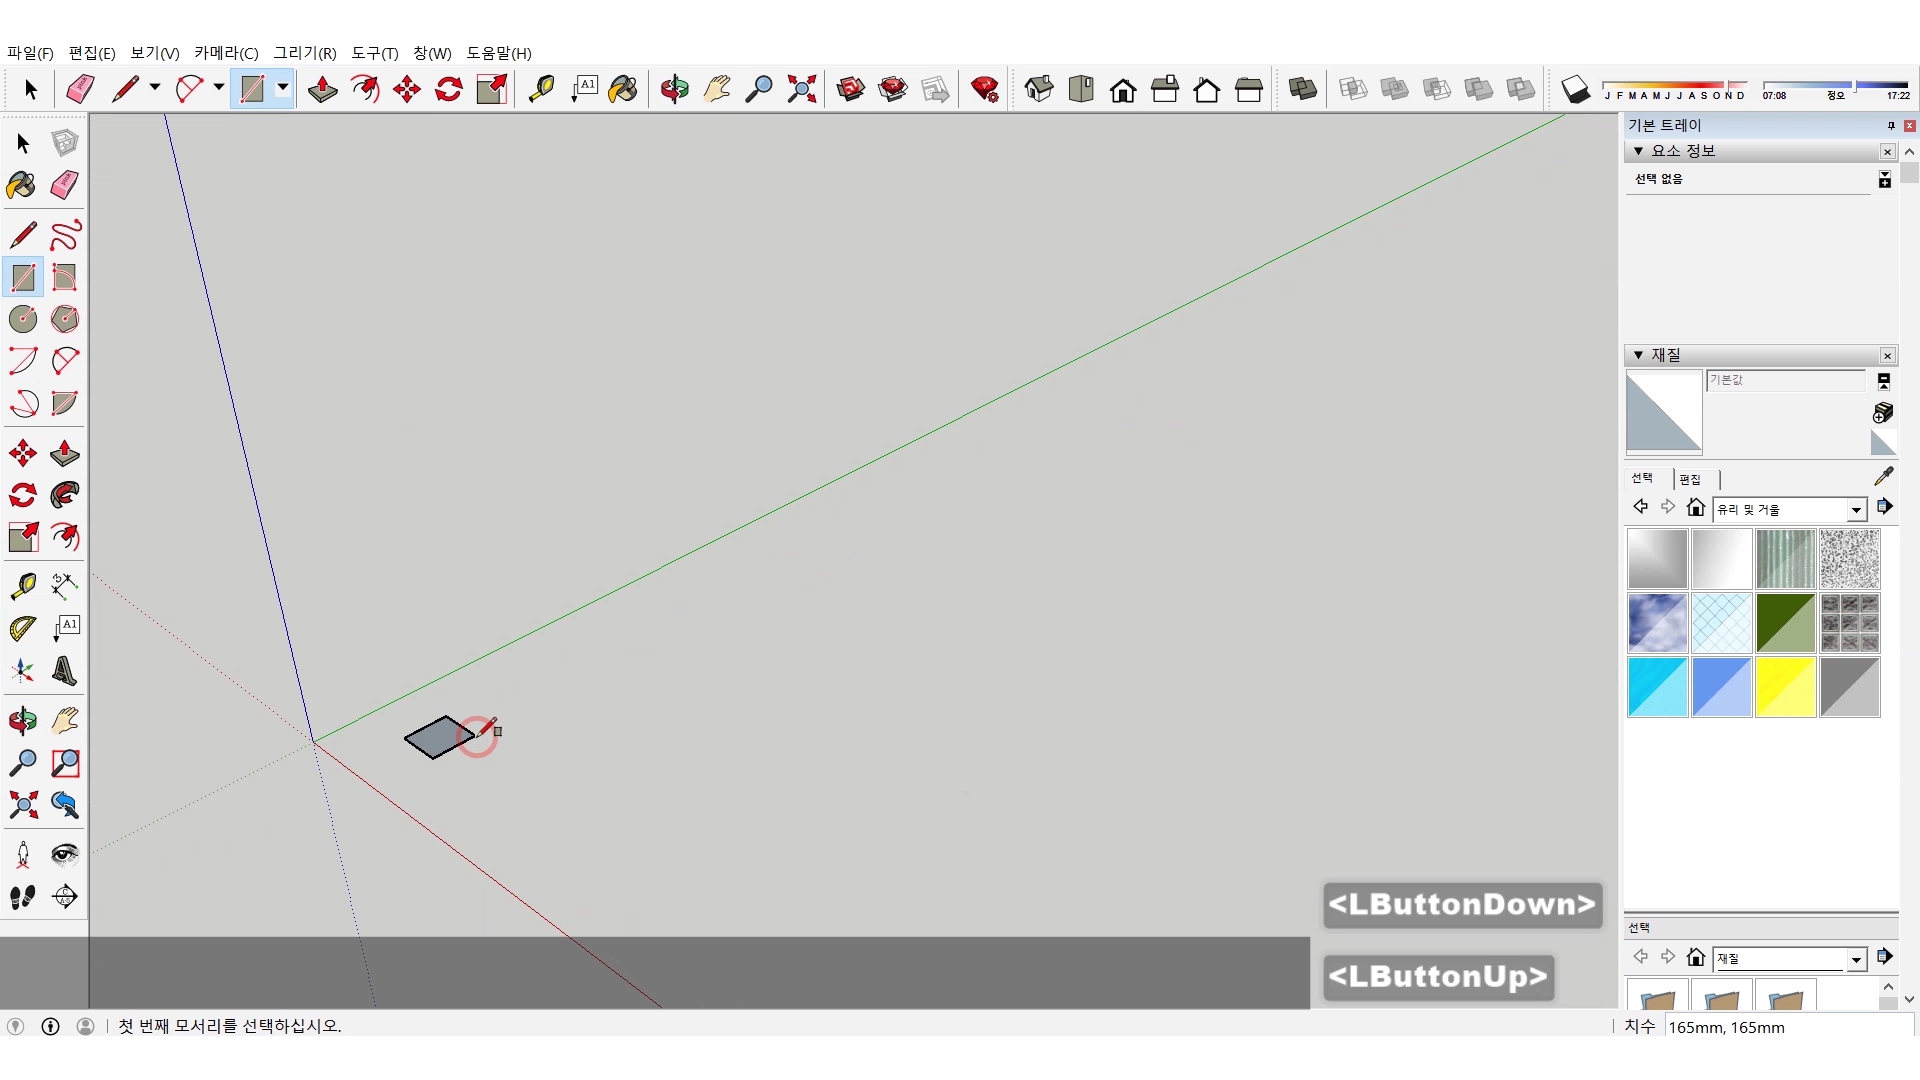
Task: Click the 치수 measurements input field
Action: tap(1788, 1027)
